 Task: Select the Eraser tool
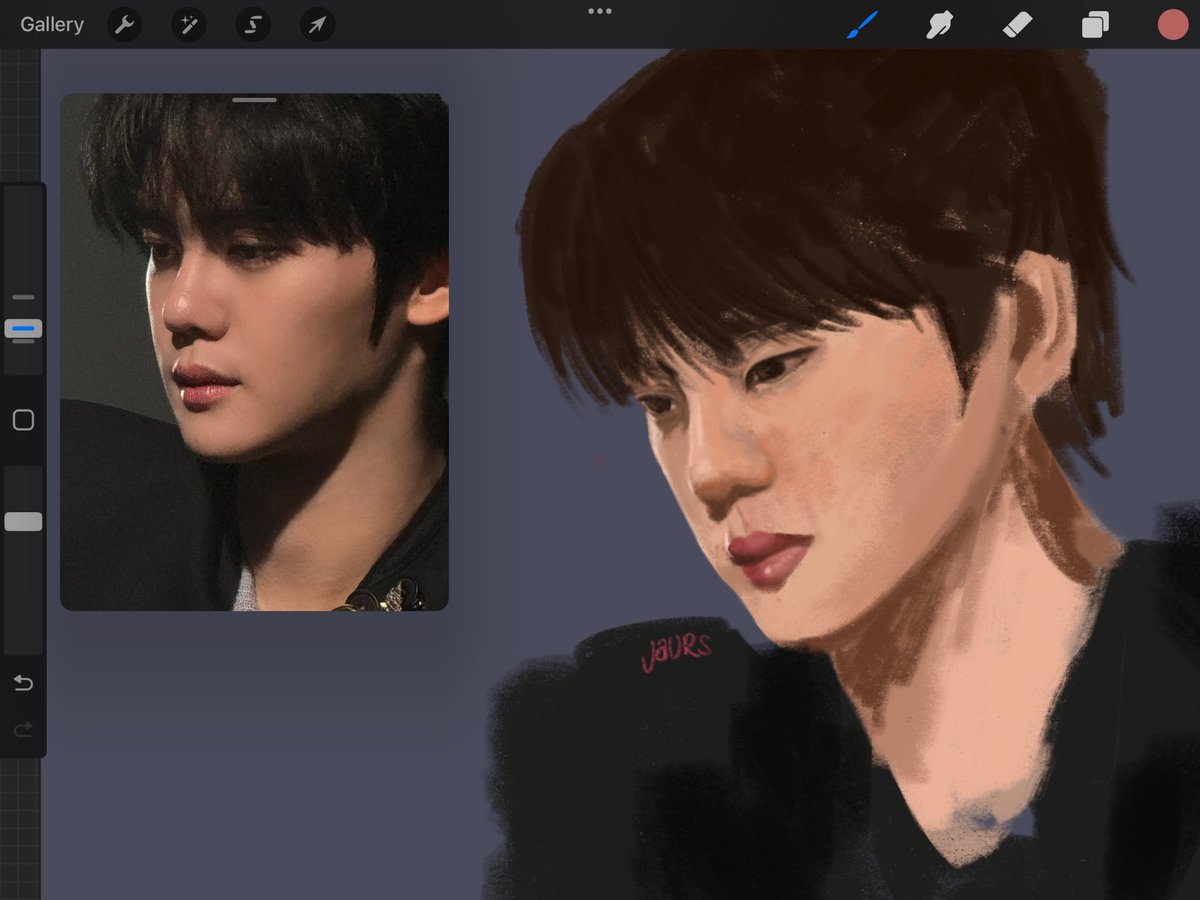tap(1018, 24)
